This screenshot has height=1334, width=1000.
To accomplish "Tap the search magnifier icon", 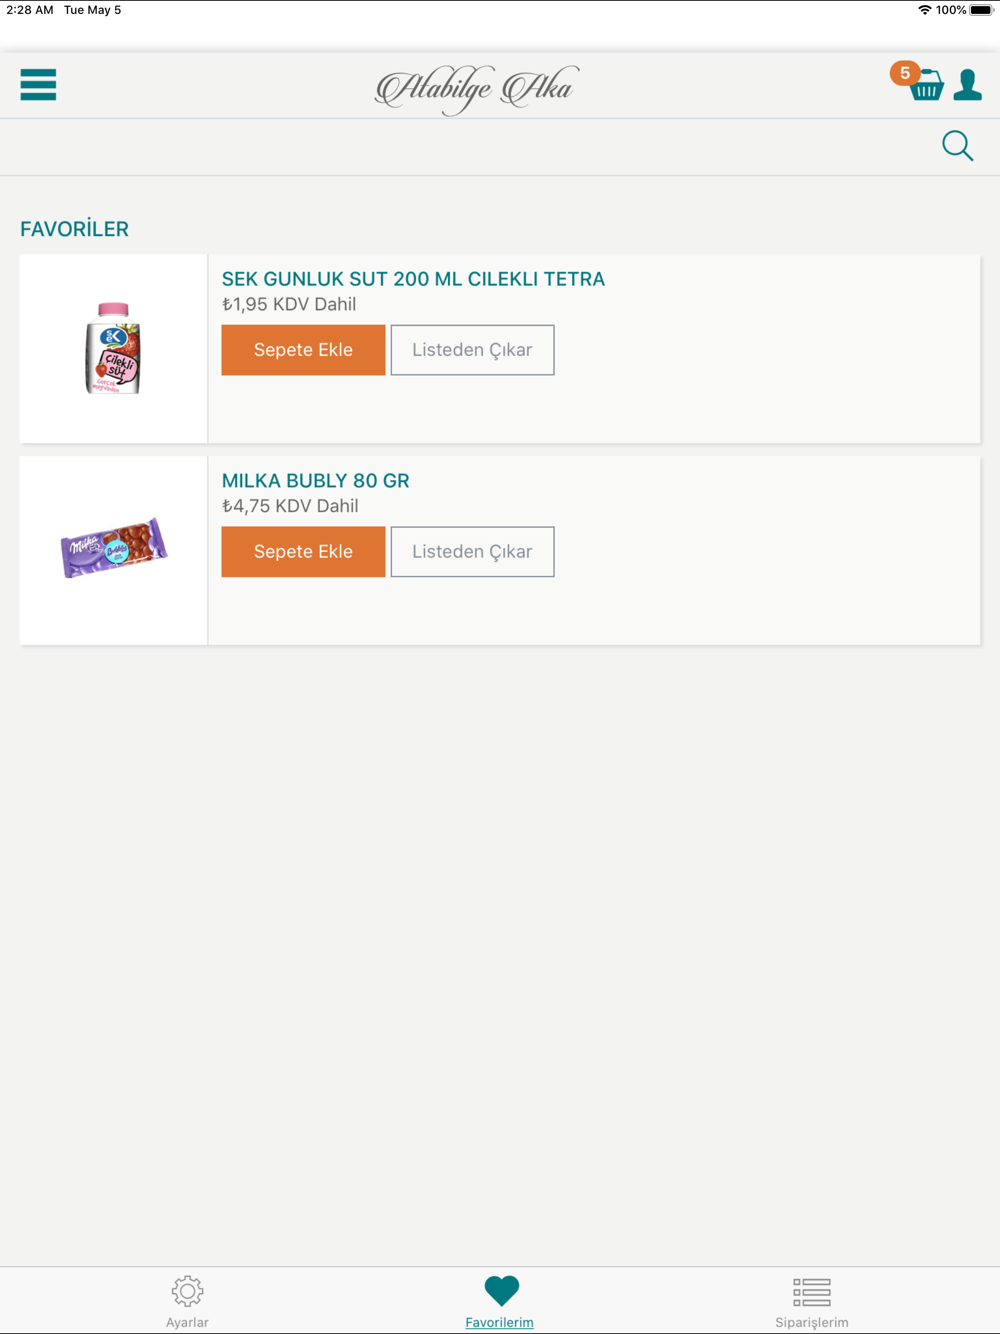I will click(957, 146).
